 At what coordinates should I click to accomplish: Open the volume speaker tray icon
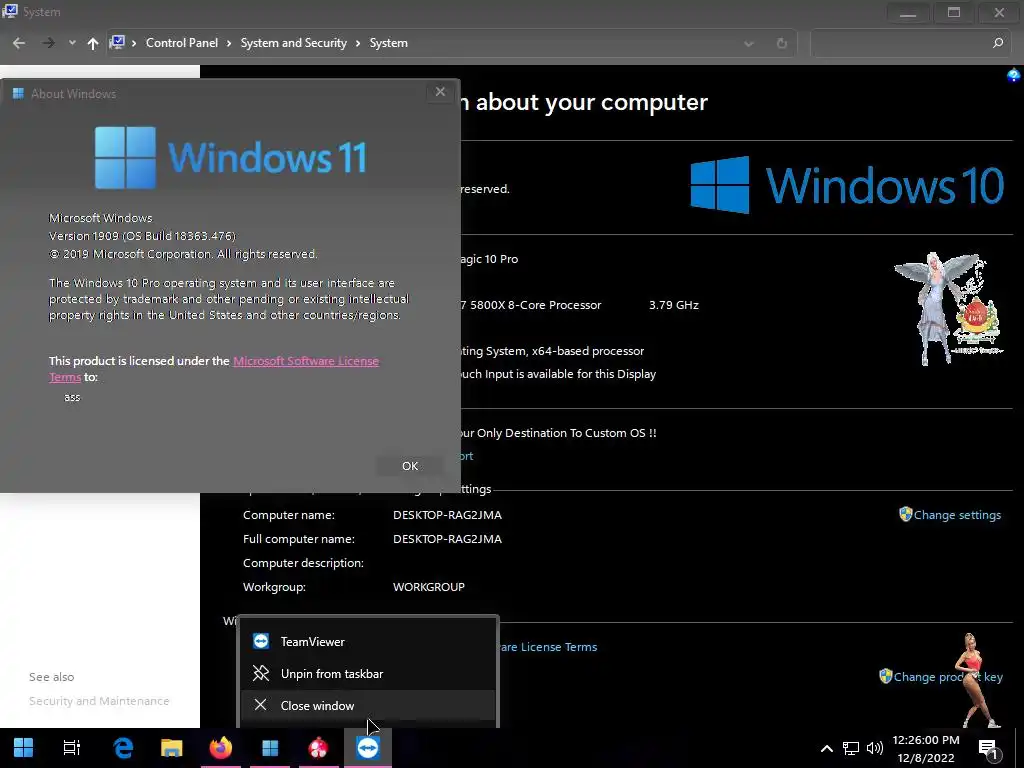[x=874, y=748]
